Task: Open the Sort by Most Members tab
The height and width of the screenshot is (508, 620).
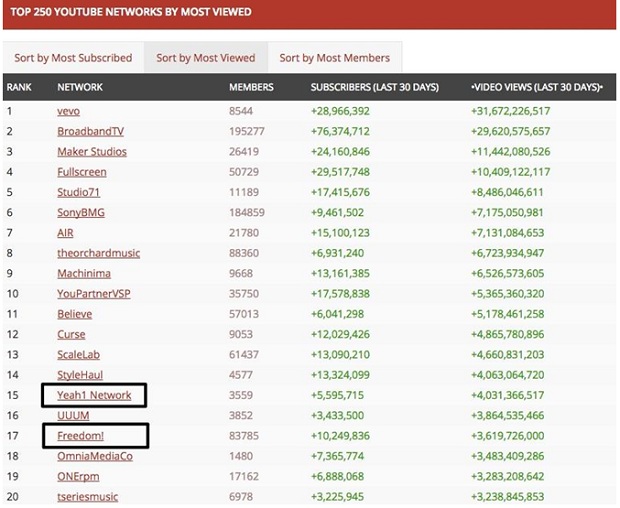Action: point(335,58)
